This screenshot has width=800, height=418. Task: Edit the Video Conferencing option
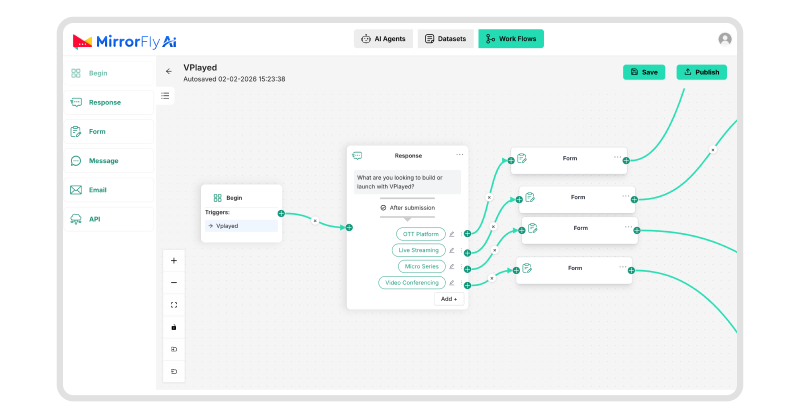tap(452, 283)
